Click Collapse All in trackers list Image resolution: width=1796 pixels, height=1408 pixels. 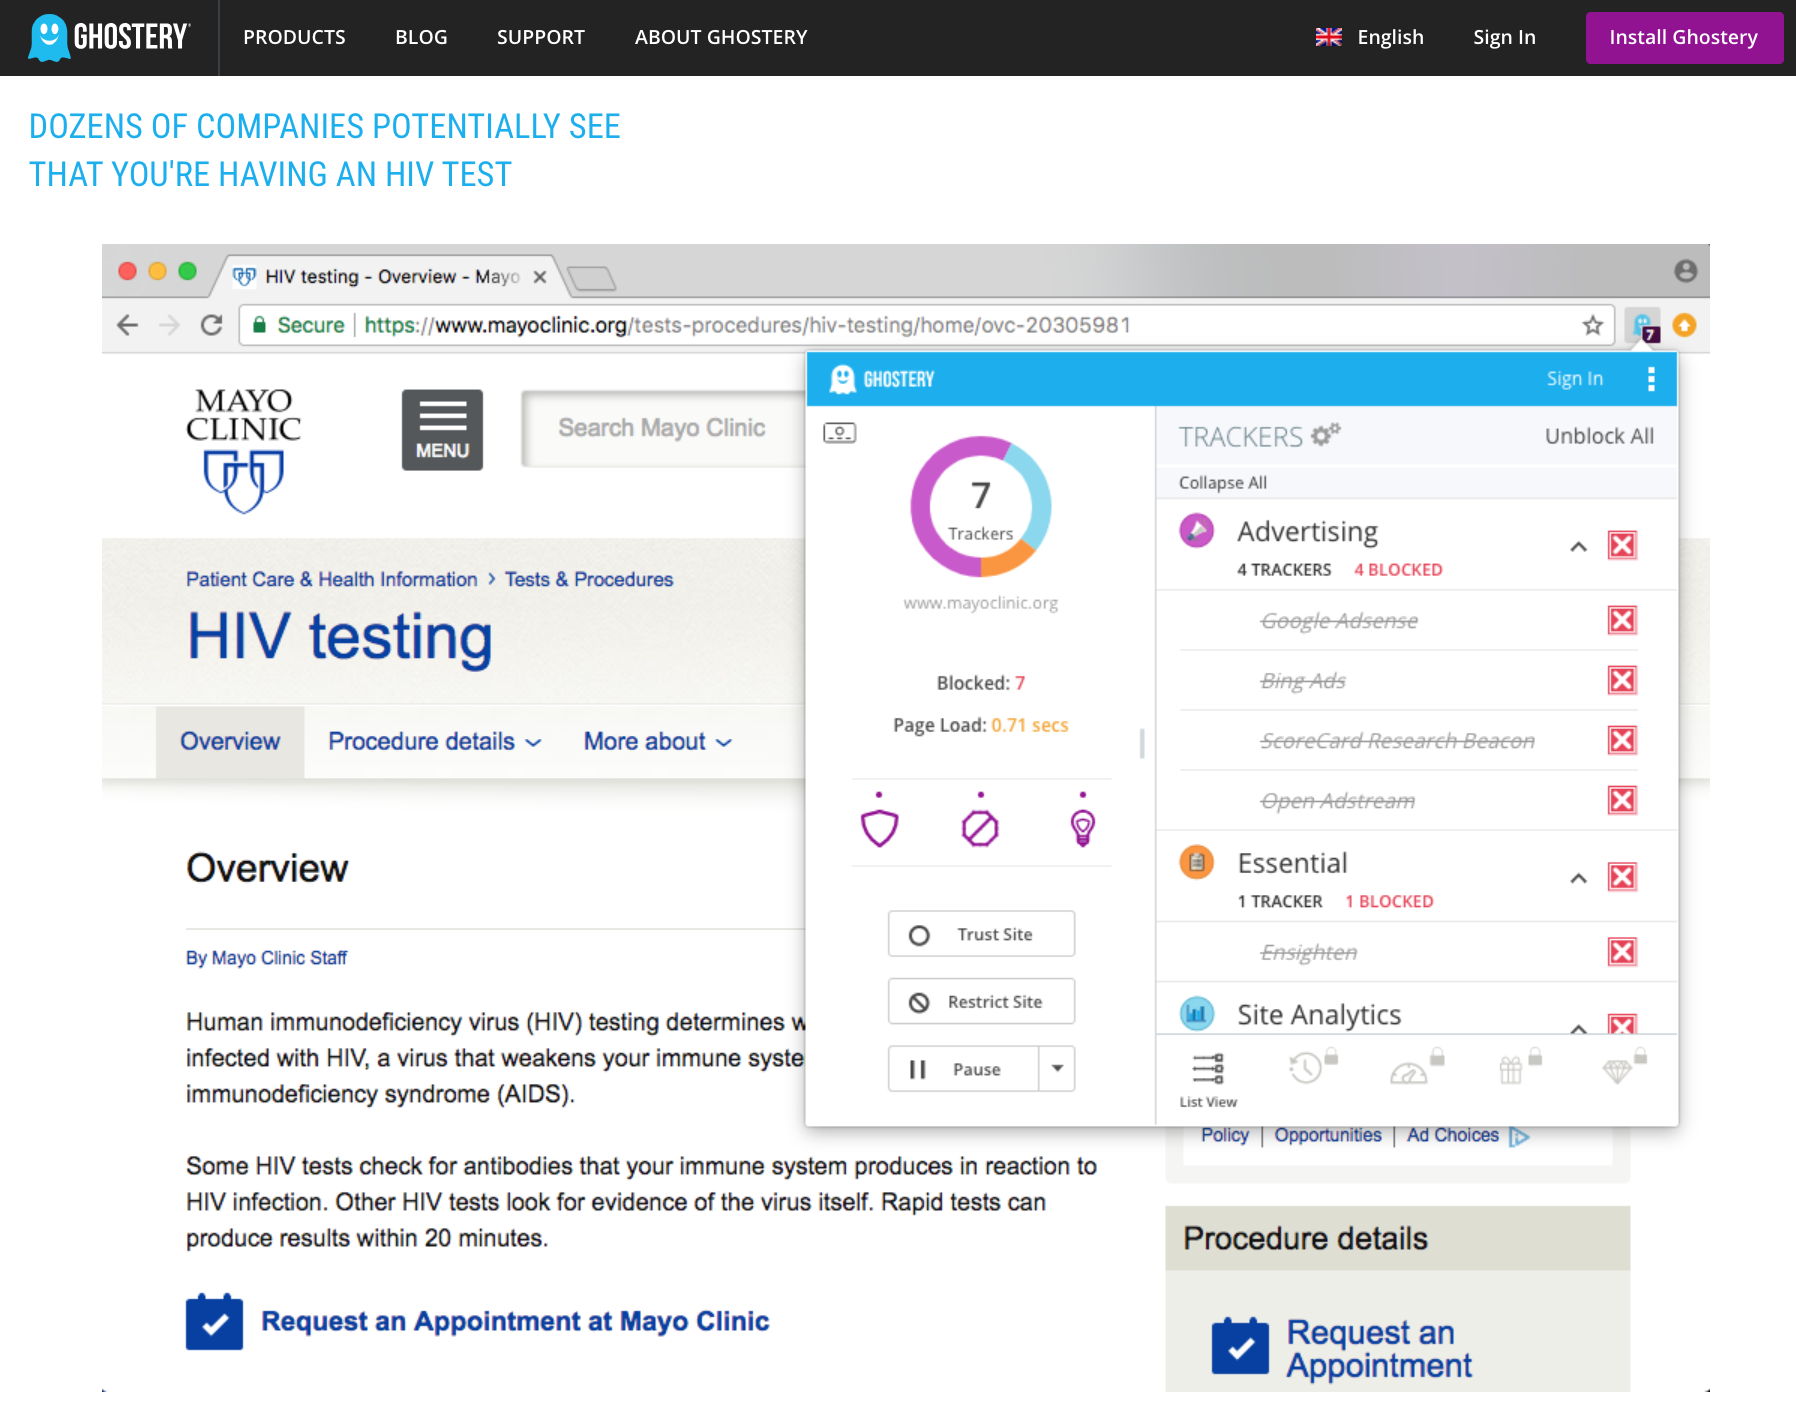(1222, 482)
